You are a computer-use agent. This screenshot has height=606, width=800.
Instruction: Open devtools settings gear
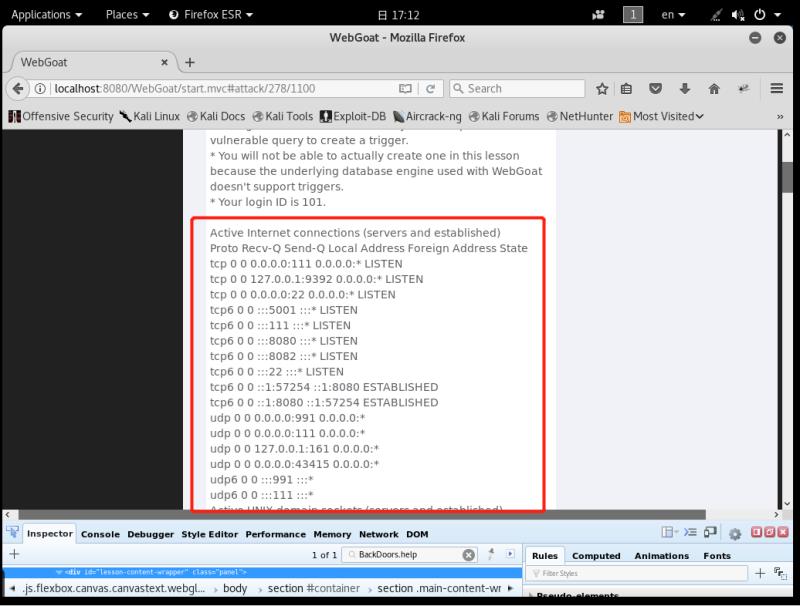(x=735, y=534)
